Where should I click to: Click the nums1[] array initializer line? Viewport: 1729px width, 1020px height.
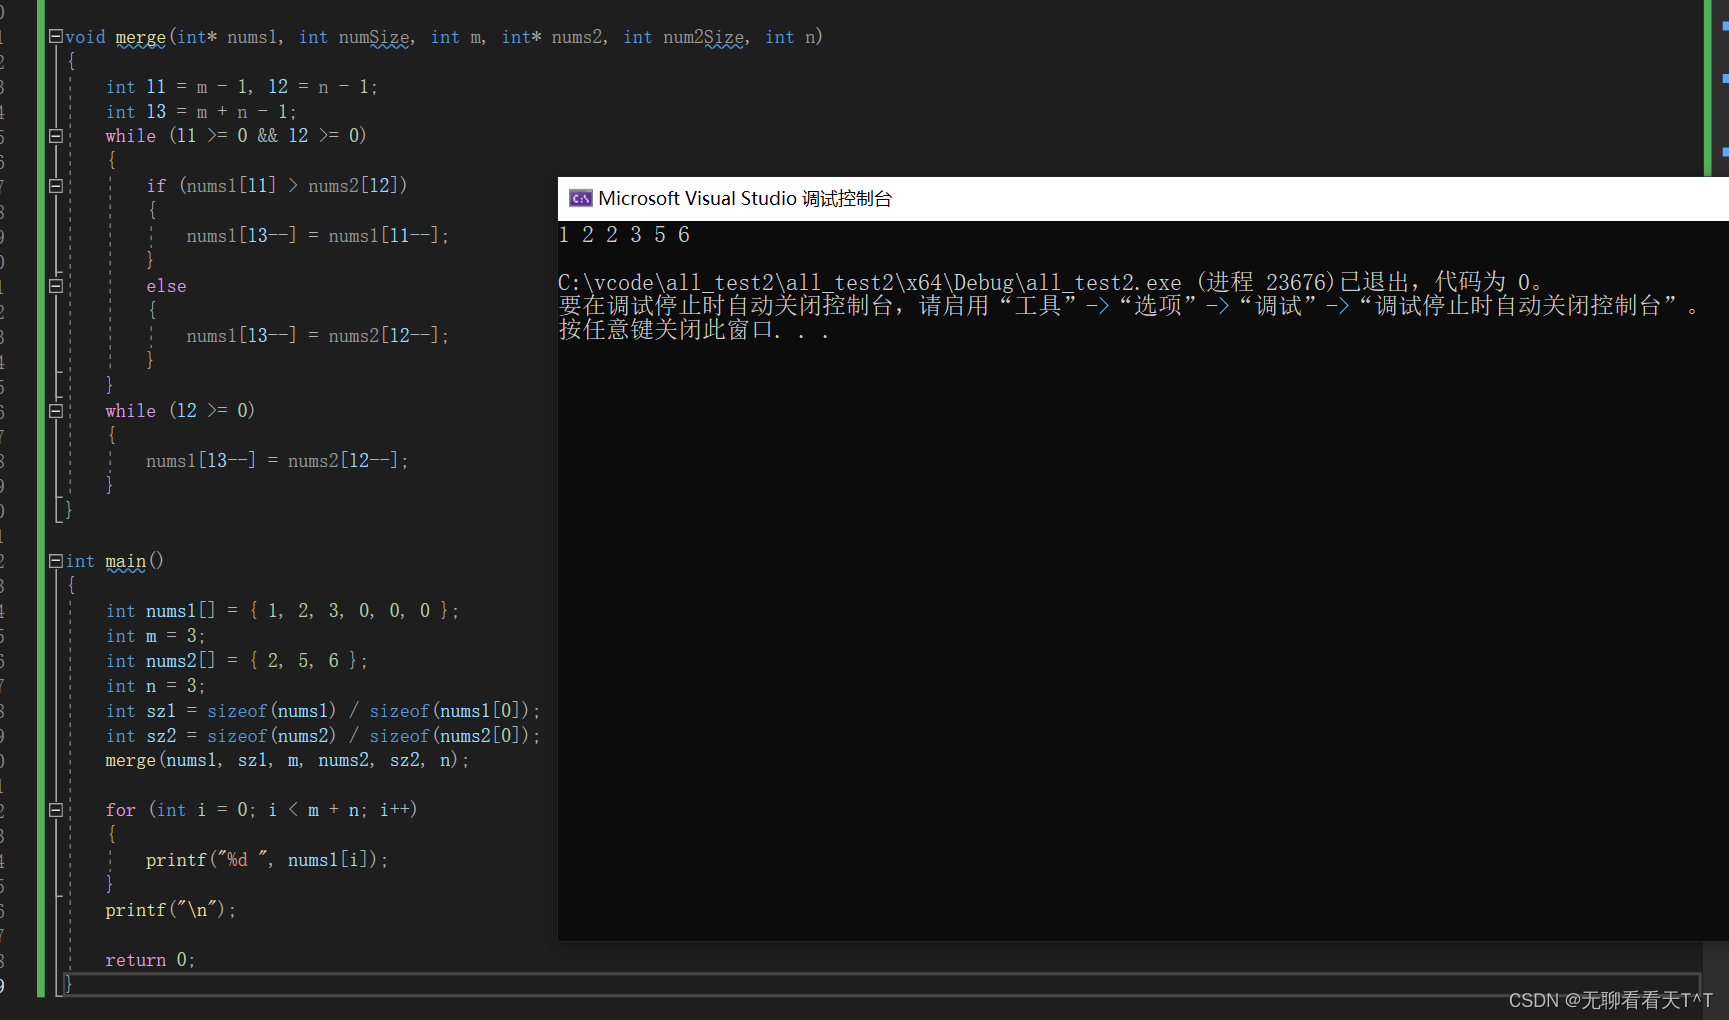tap(282, 610)
